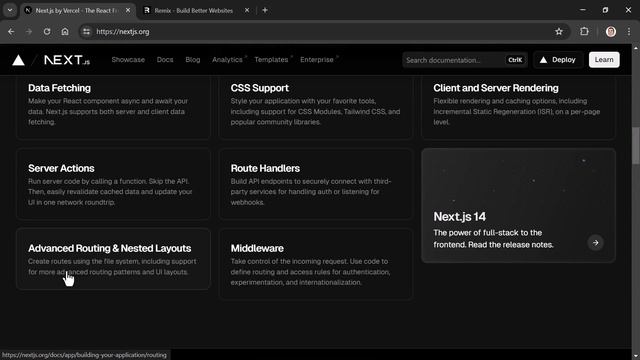Click the Next.js 14 heading
Image resolution: width=640 pixels, height=360 pixels.
click(460, 217)
